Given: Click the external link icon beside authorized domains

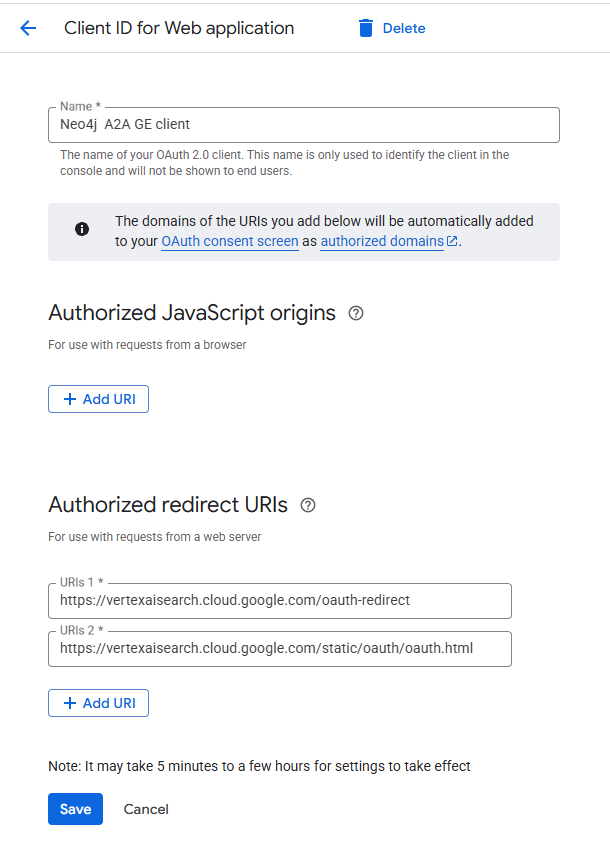Looking at the screenshot, I should coord(452,241).
